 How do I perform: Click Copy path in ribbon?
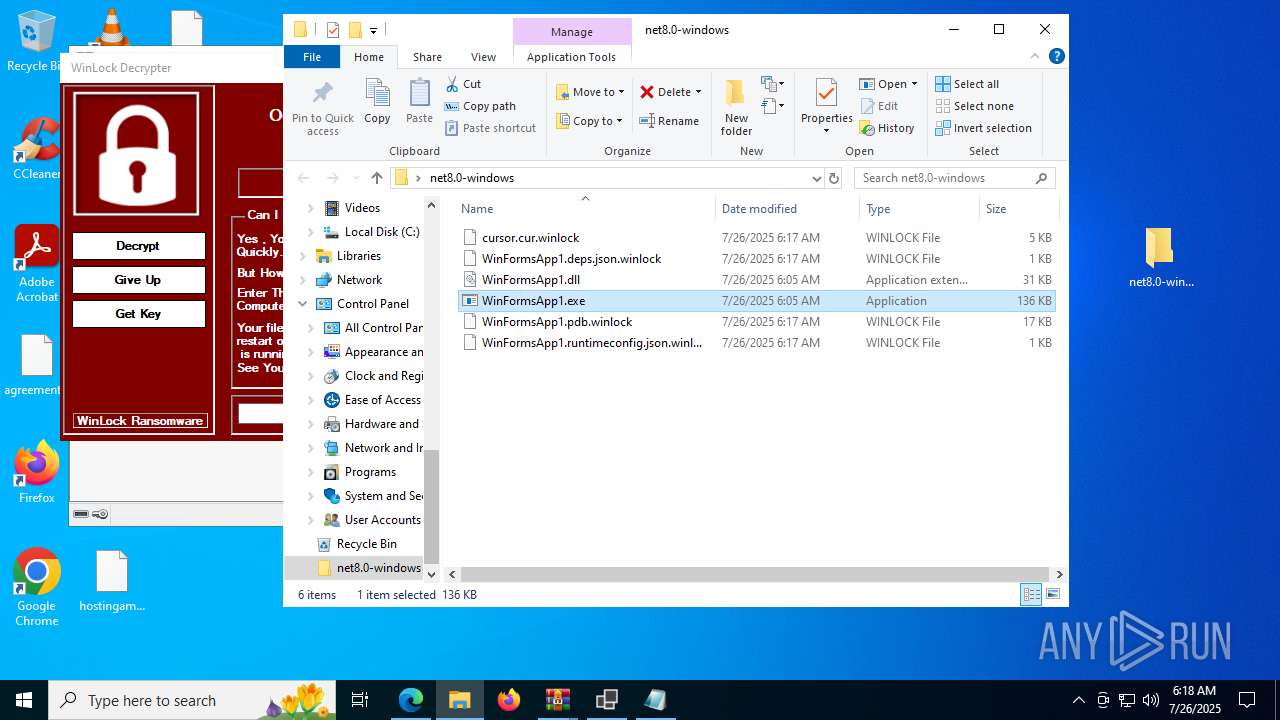(480, 106)
